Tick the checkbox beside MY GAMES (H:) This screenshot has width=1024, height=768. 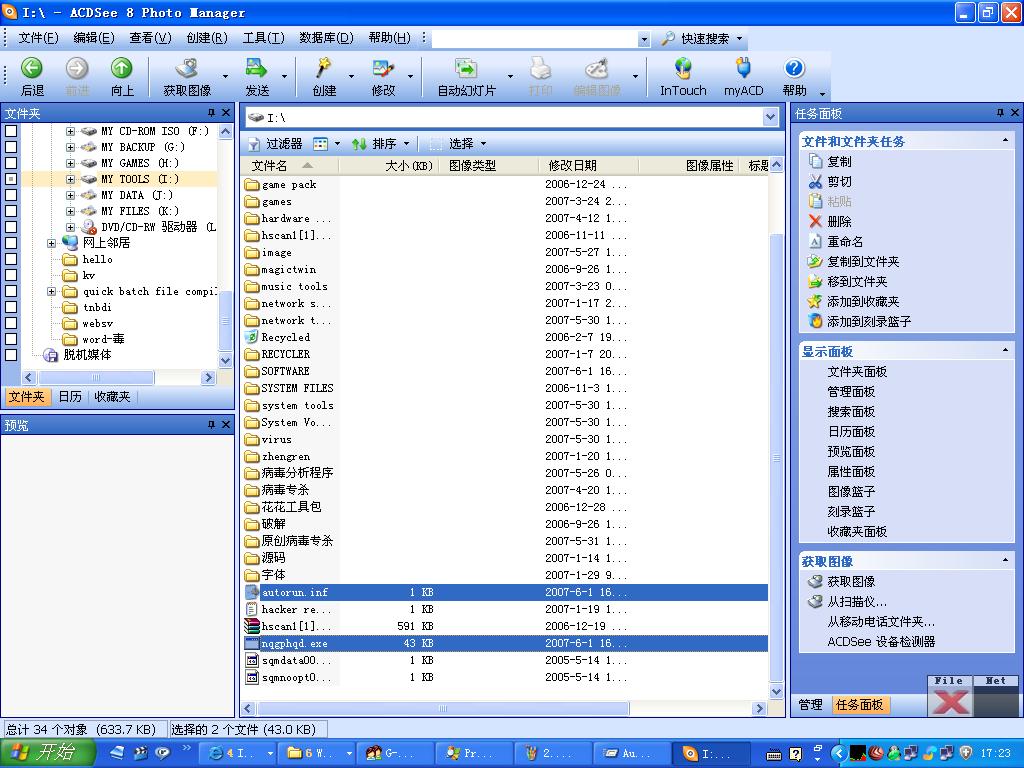click(x=11, y=163)
